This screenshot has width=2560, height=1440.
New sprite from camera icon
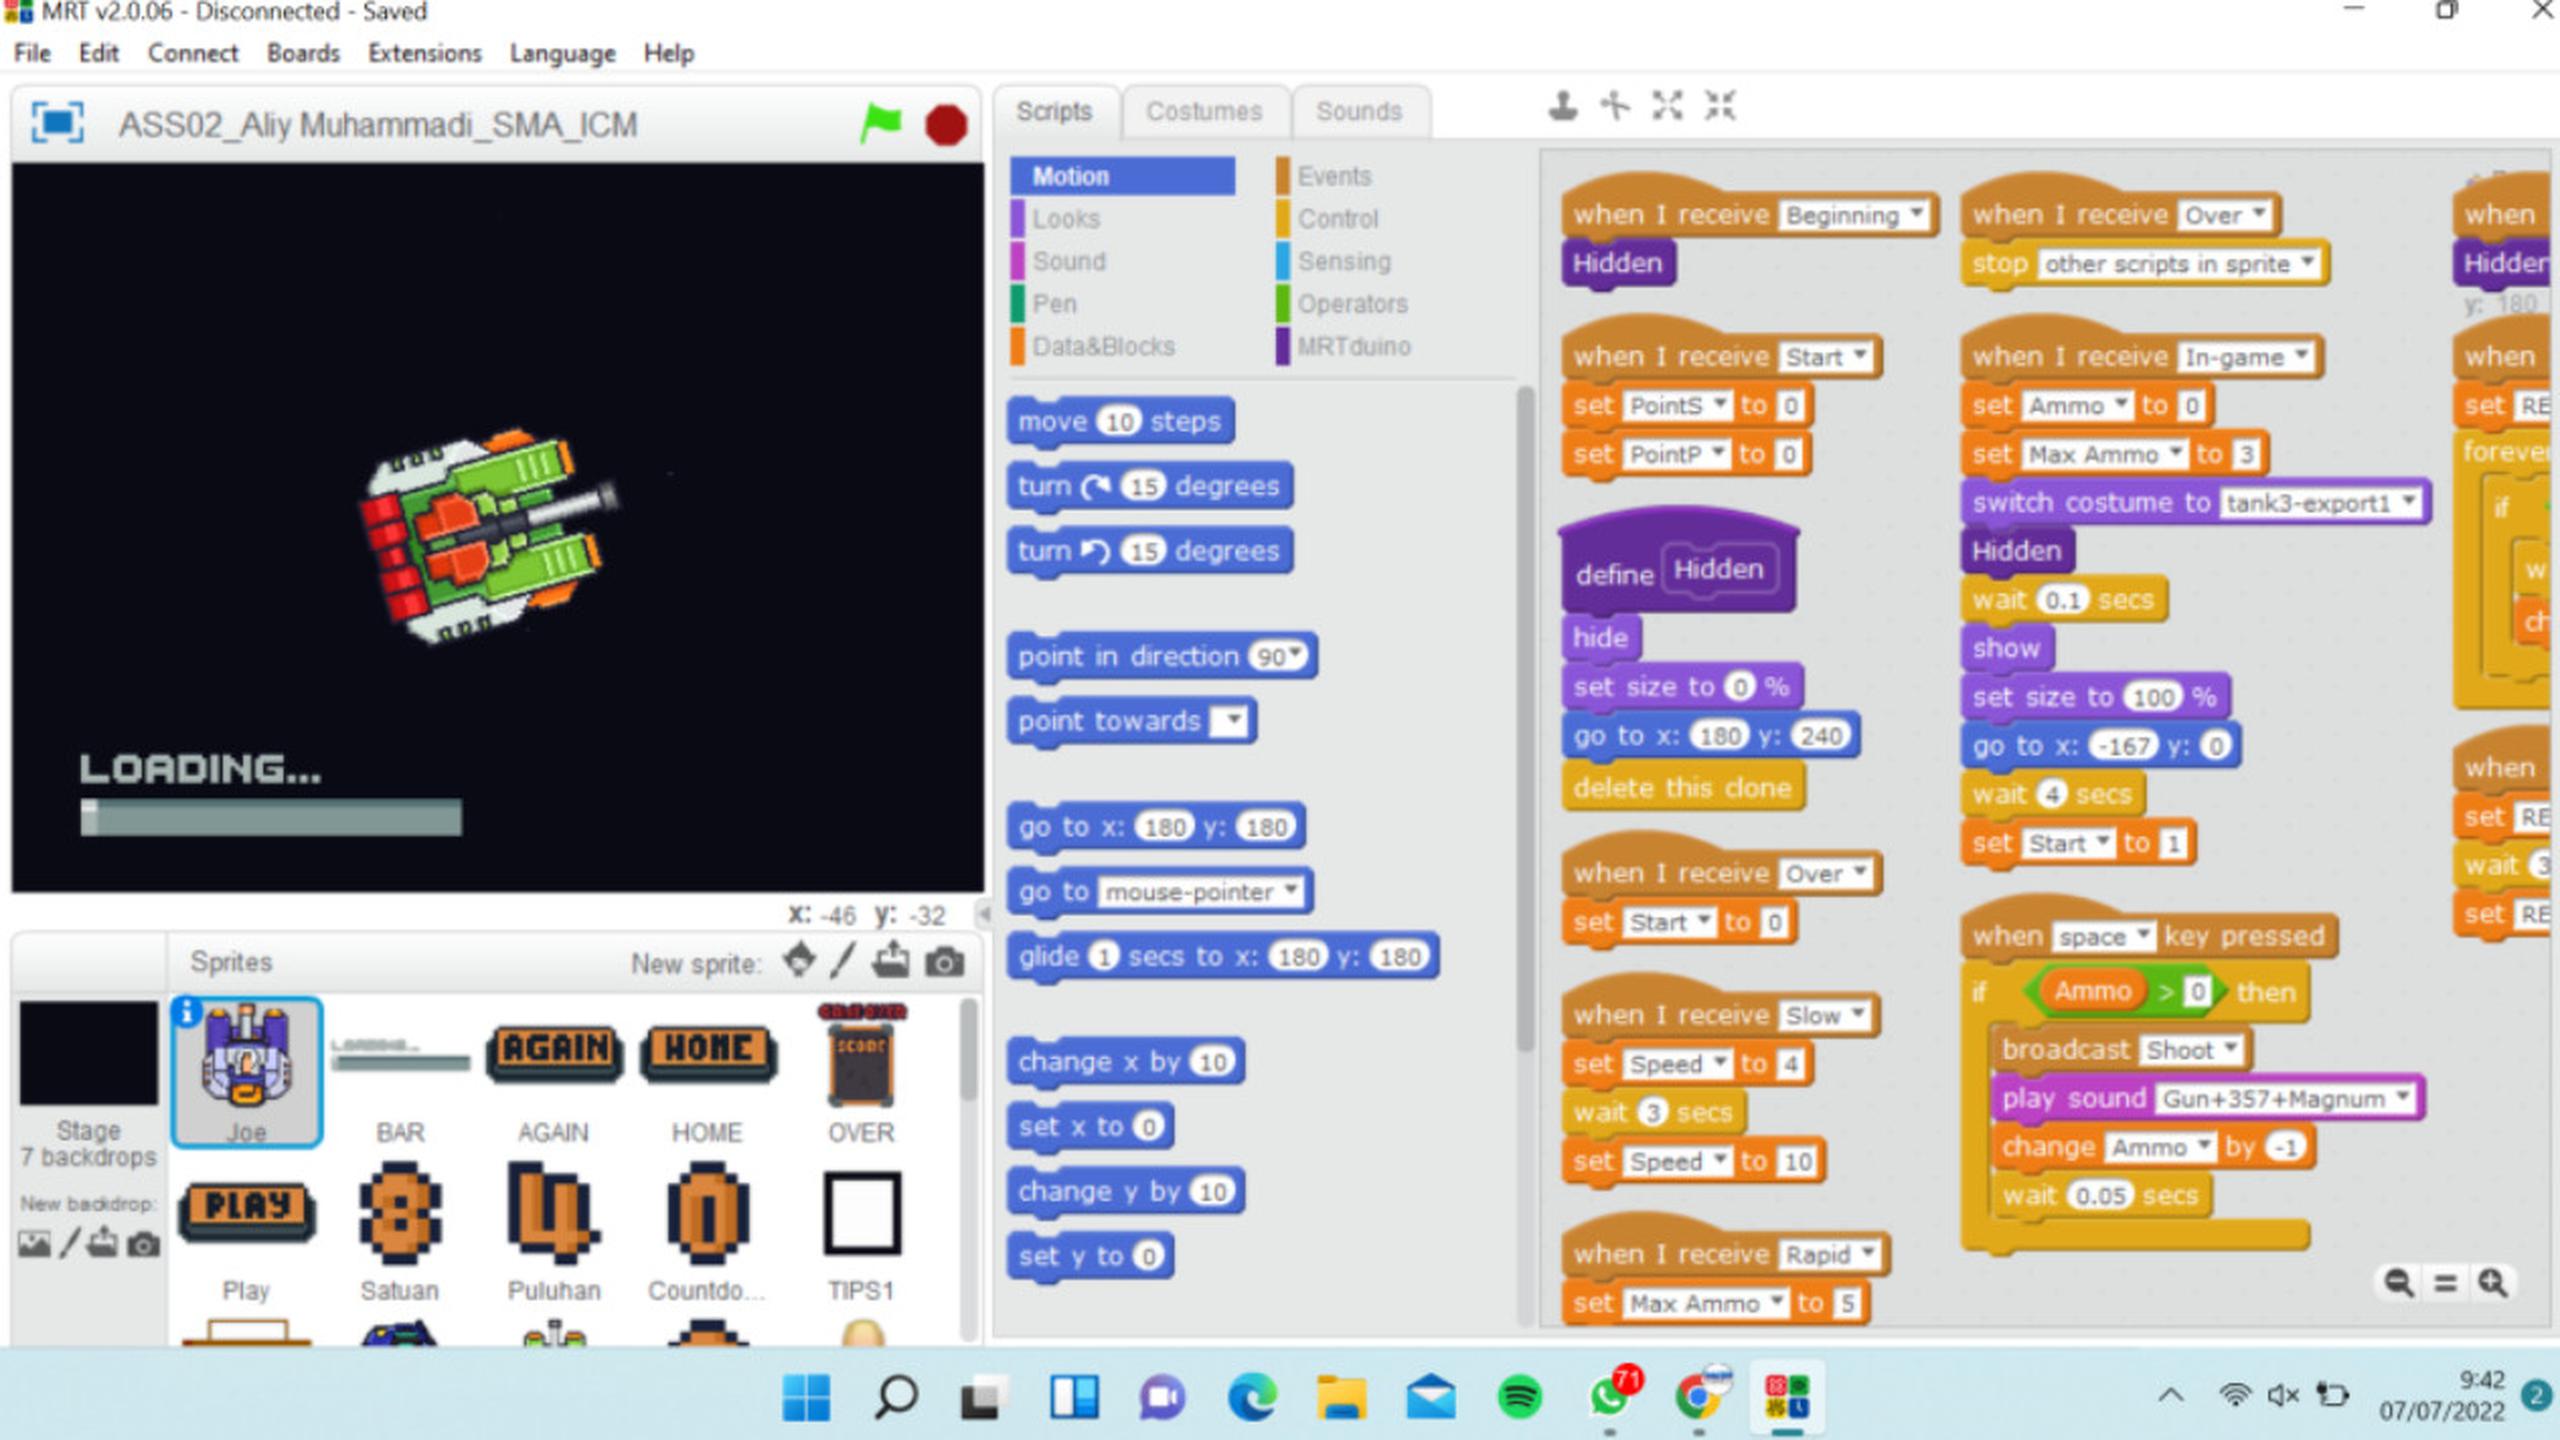coord(944,963)
